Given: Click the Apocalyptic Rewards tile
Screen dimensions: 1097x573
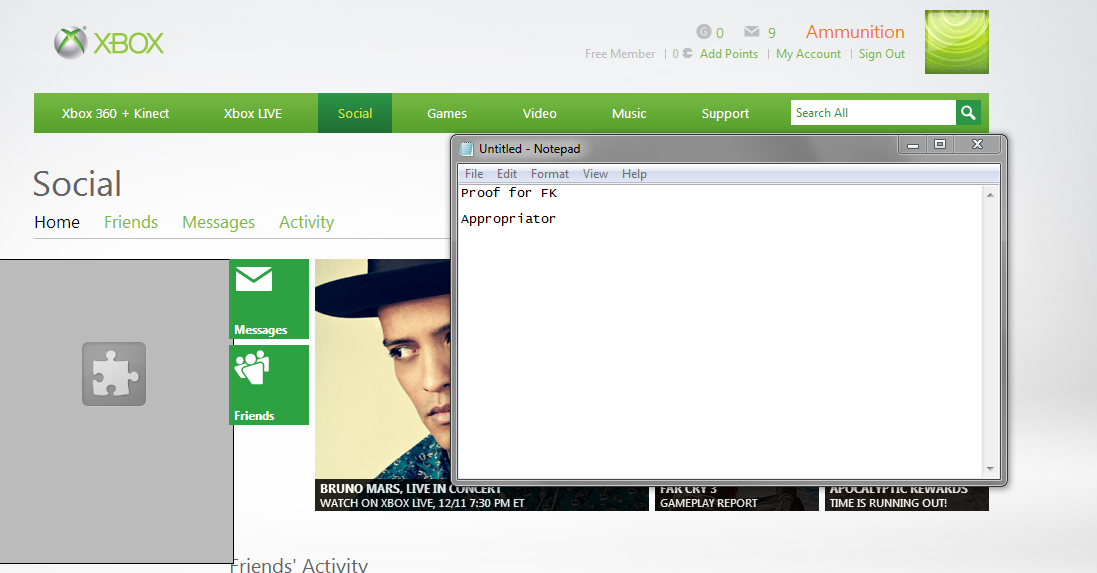Looking at the screenshot, I should point(907,497).
